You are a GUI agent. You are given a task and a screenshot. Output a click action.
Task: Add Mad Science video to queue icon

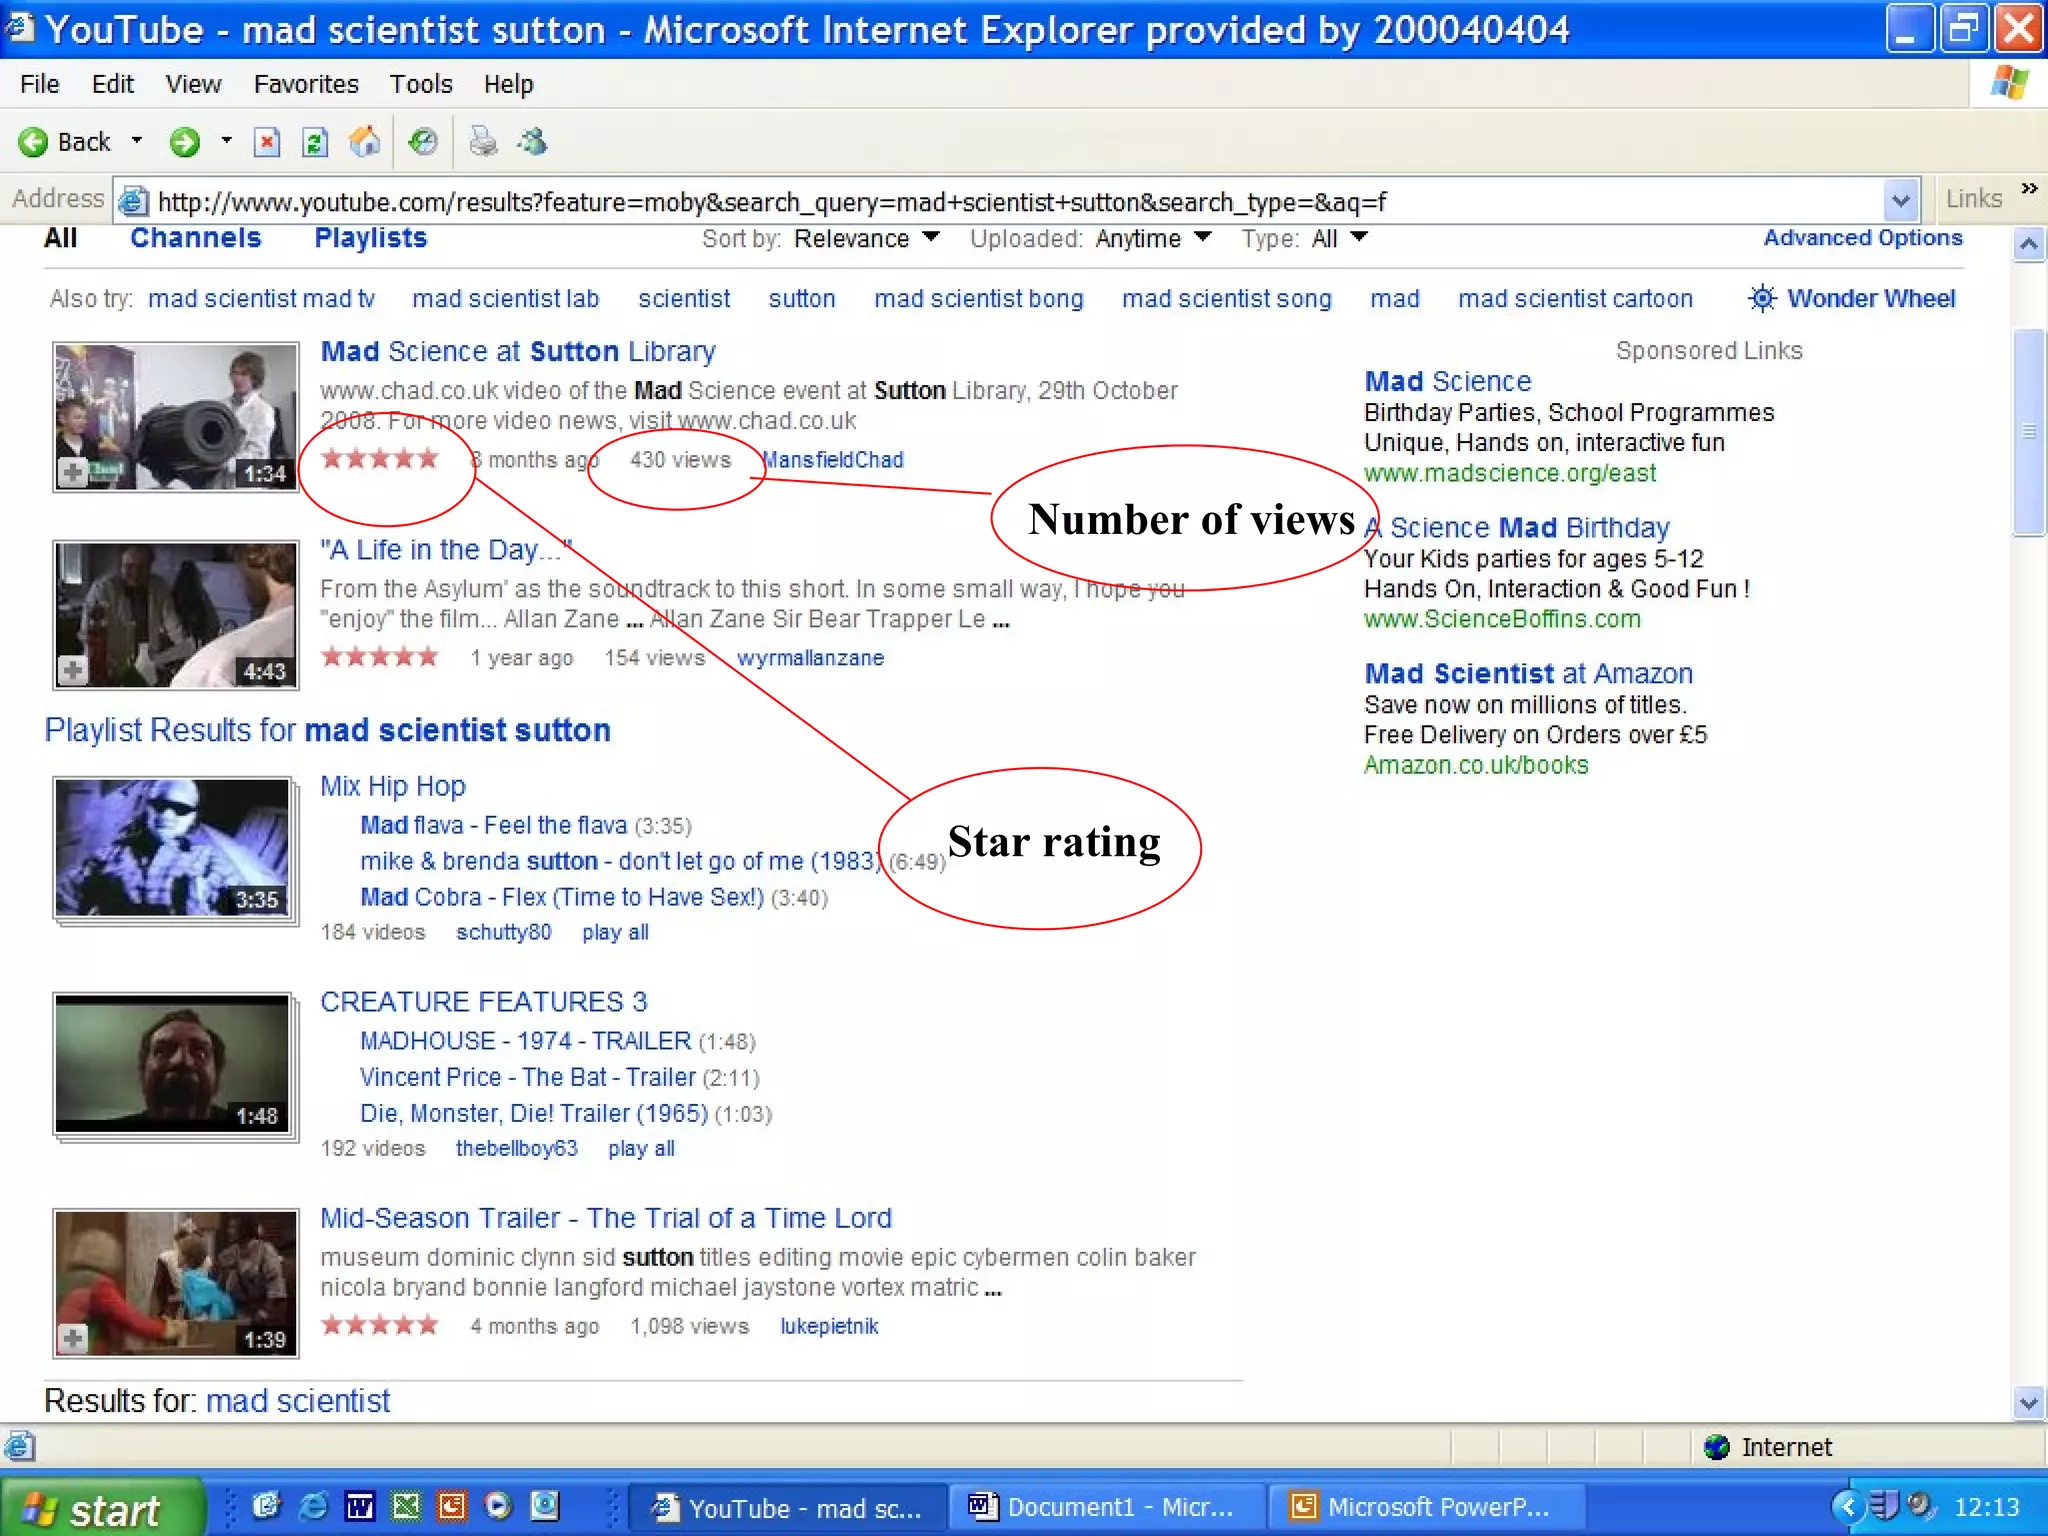73,471
